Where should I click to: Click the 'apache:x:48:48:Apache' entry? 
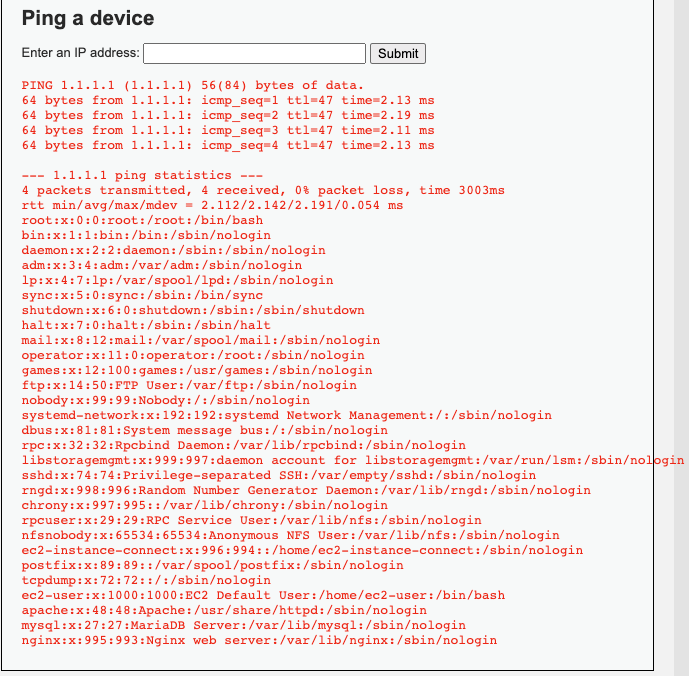[224, 609]
